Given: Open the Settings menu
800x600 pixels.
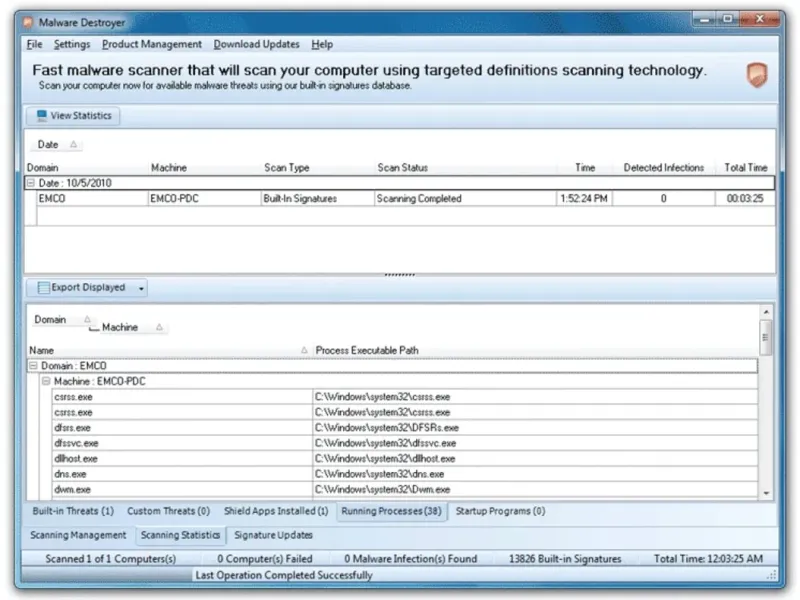Looking at the screenshot, I should click(x=71, y=44).
